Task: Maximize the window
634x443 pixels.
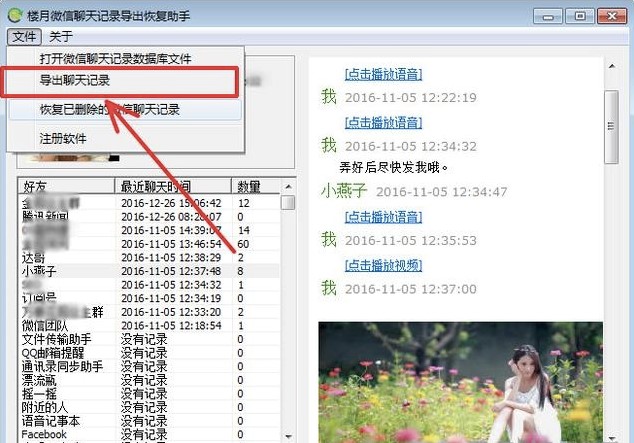Action: 580,16
